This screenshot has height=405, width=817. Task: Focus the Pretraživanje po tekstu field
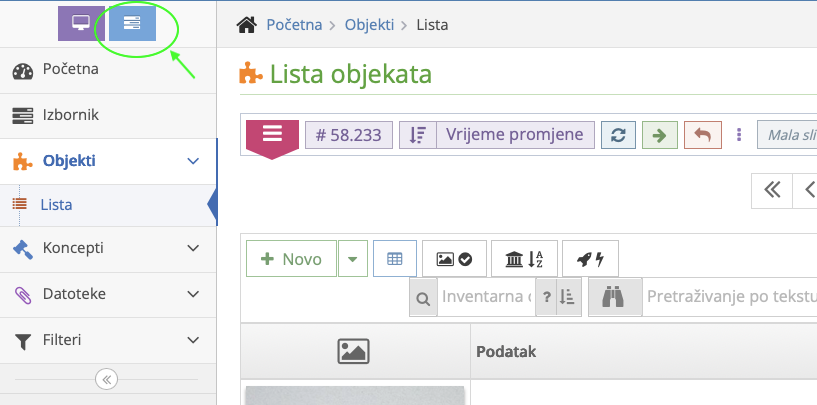(x=729, y=297)
